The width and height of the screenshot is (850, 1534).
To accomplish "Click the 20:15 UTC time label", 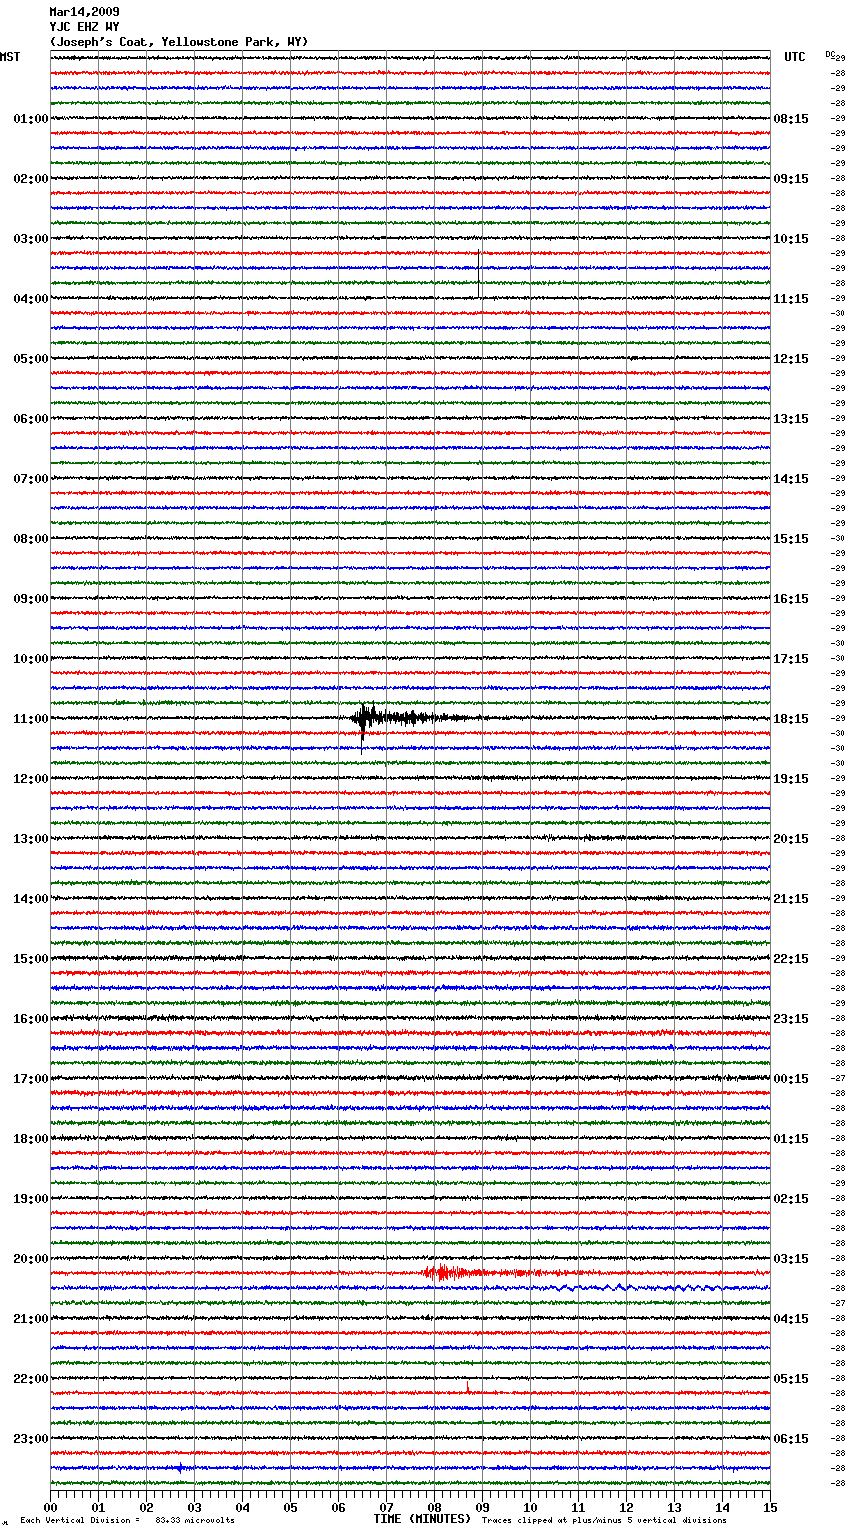I will click(791, 839).
